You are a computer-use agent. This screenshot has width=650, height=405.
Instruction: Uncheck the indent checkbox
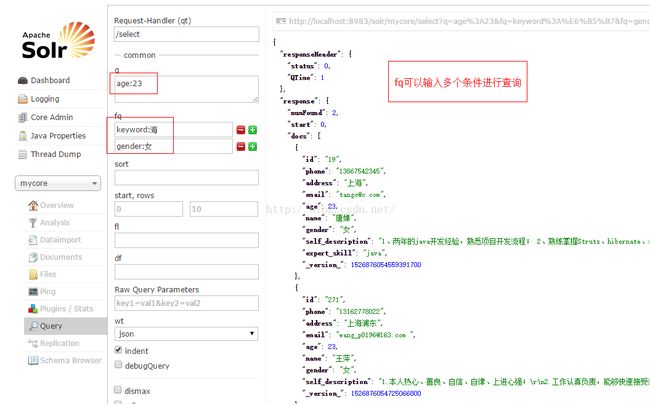pyautogui.click(x=119, y=350)
